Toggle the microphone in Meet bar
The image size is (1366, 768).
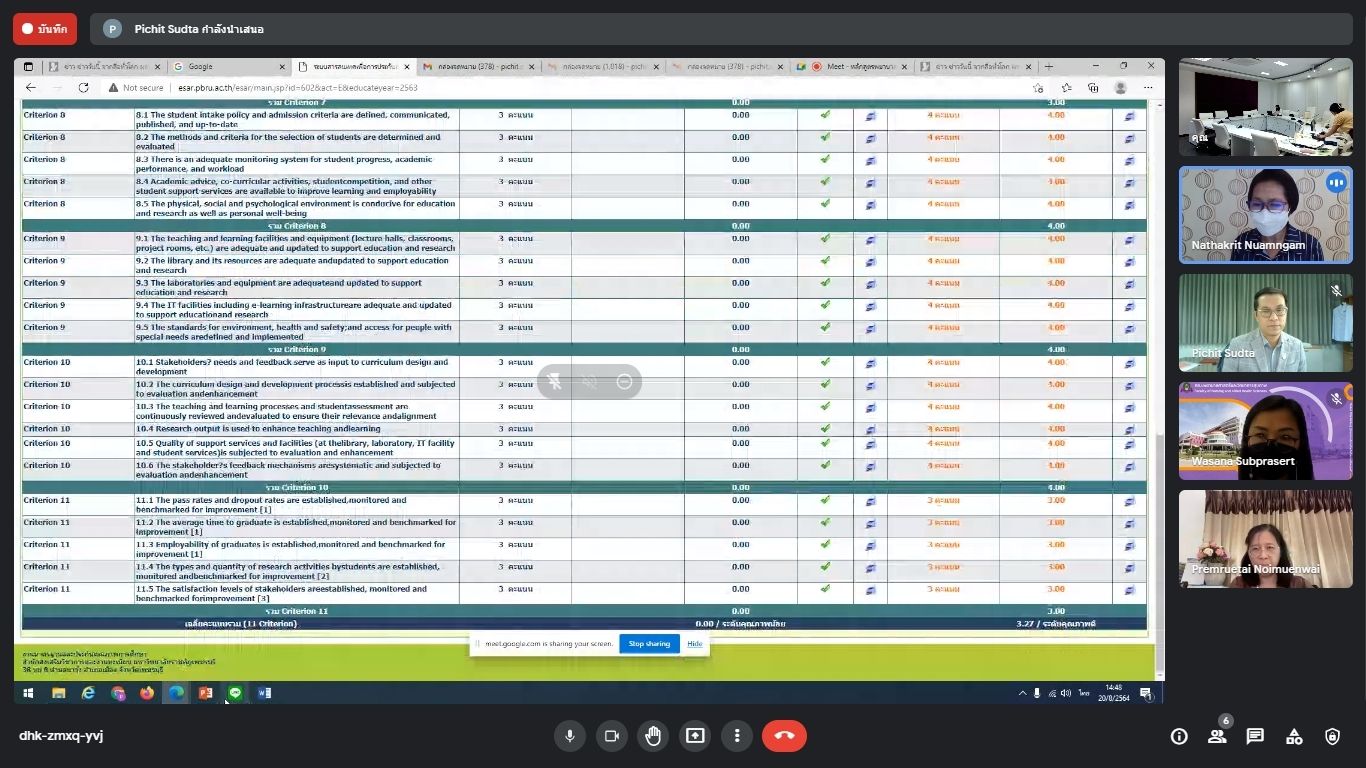(569, 736)
